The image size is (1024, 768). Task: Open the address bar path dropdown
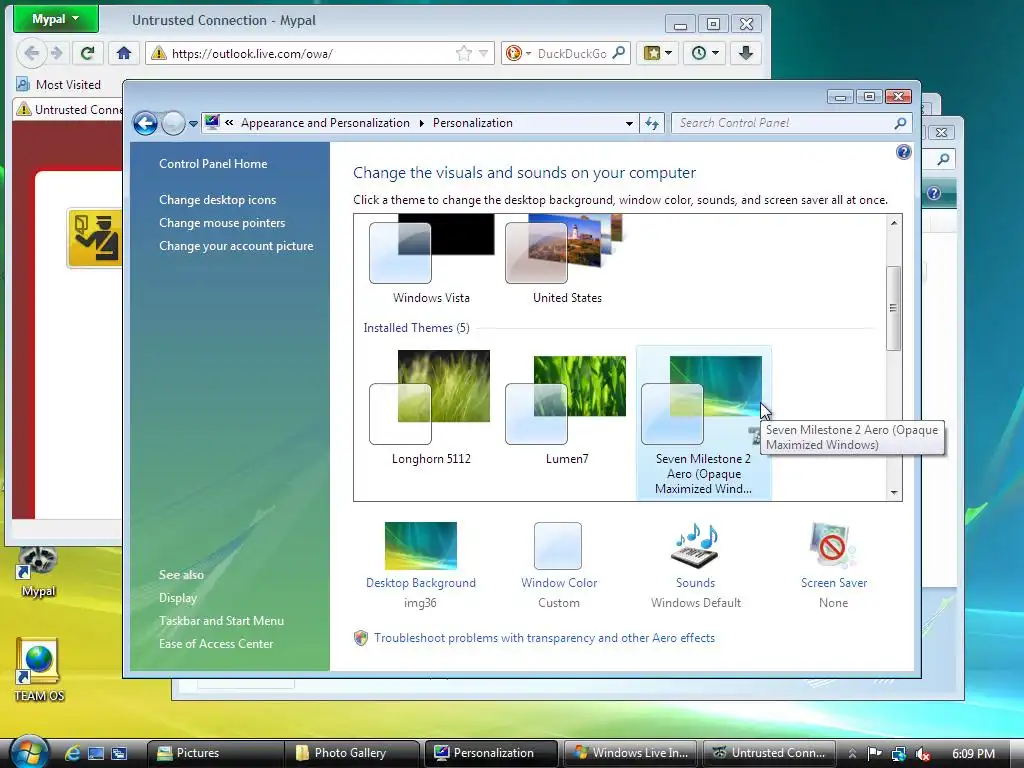pyautogui.click(x=629, y=123)
